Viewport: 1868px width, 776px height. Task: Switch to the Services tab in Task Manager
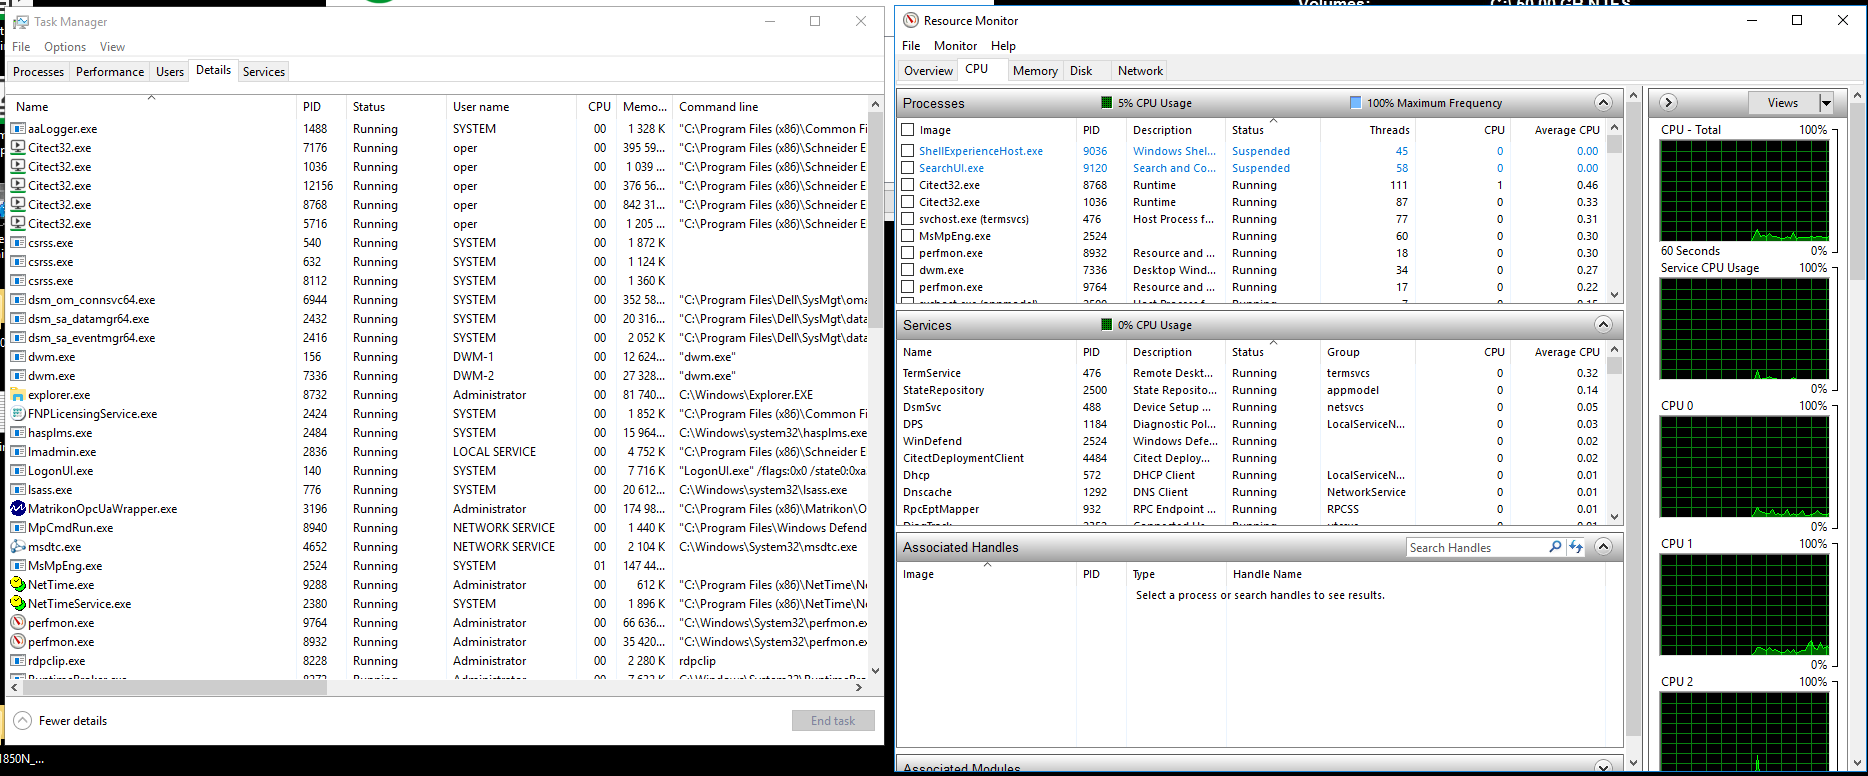coord(264,72)
